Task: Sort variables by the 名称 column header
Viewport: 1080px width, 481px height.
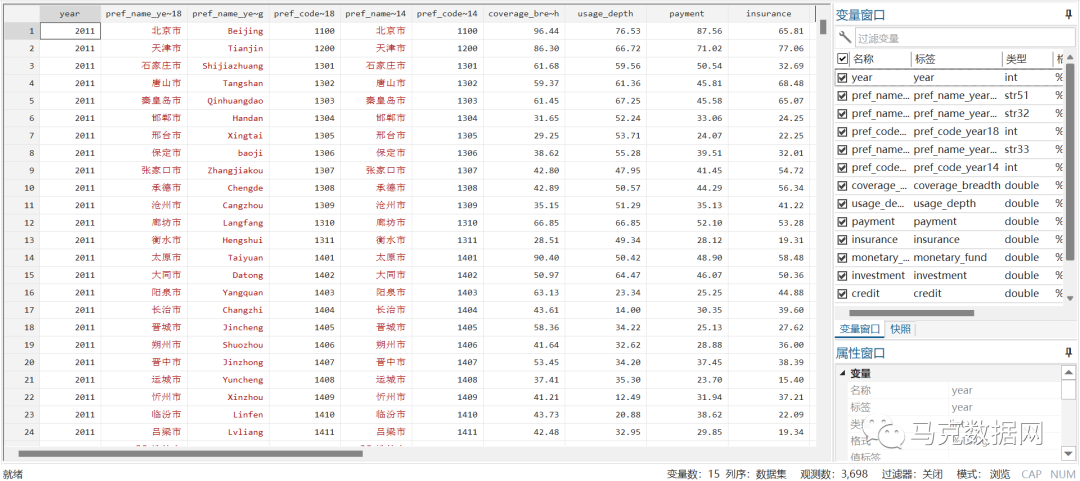Action: [x=864, y=59]
